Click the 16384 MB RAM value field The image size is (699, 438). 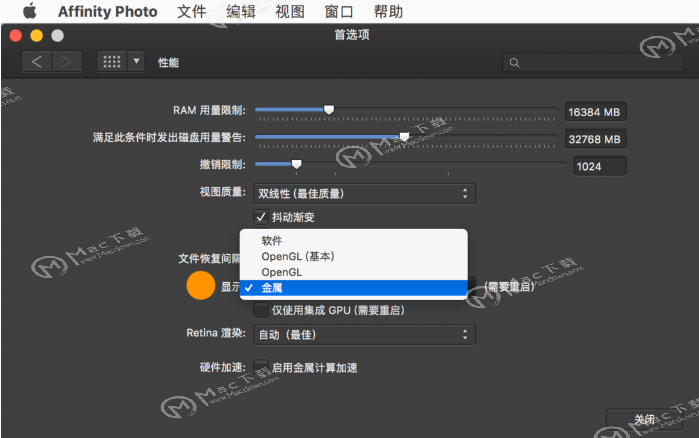point(596,112)
